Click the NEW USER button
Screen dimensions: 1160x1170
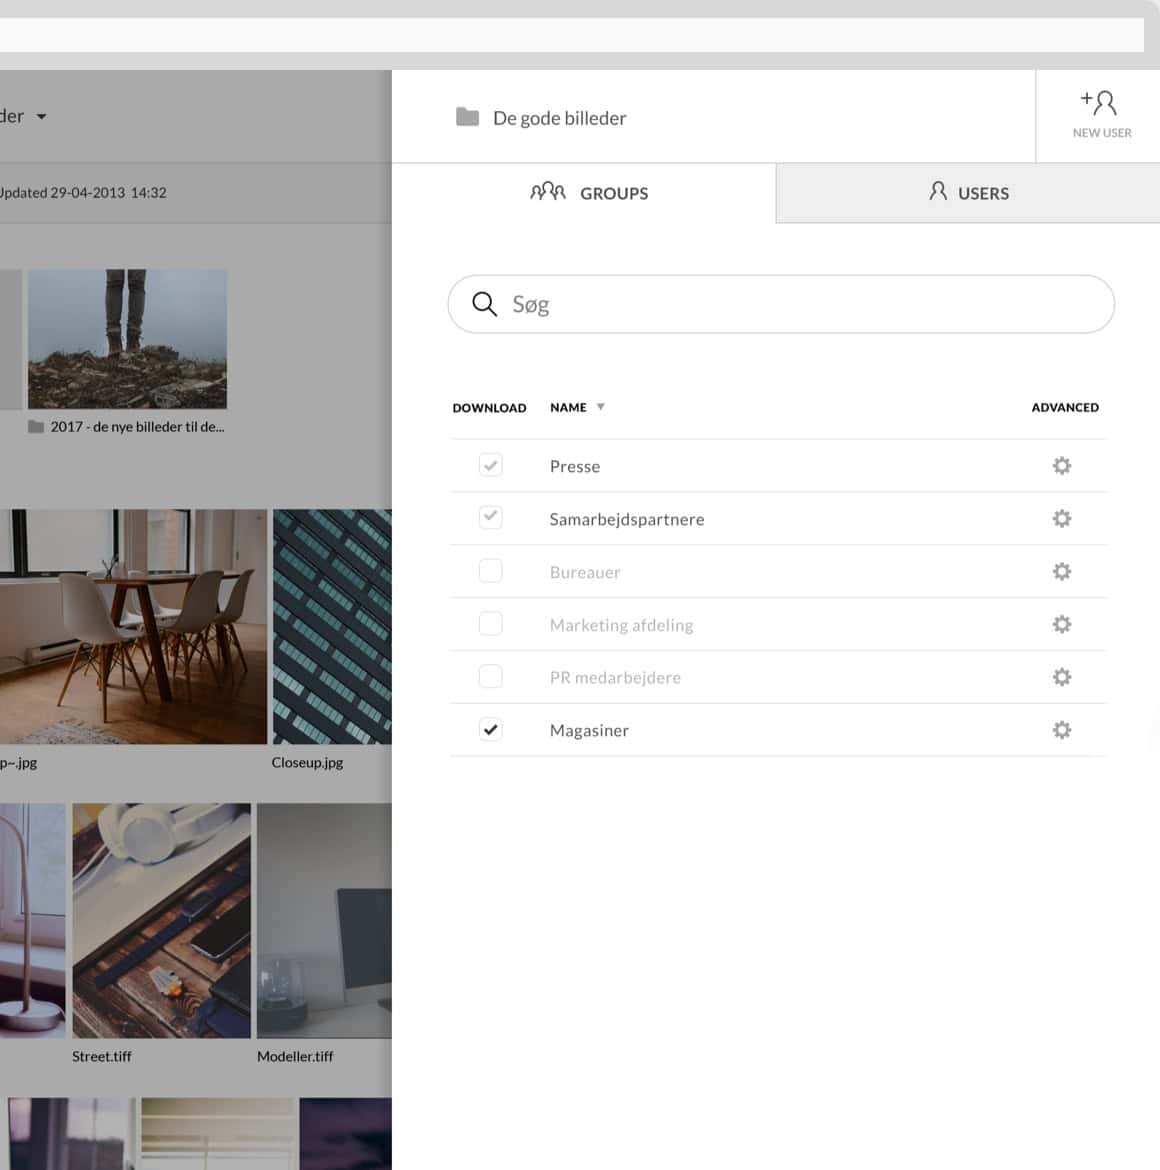[1101, 113]
